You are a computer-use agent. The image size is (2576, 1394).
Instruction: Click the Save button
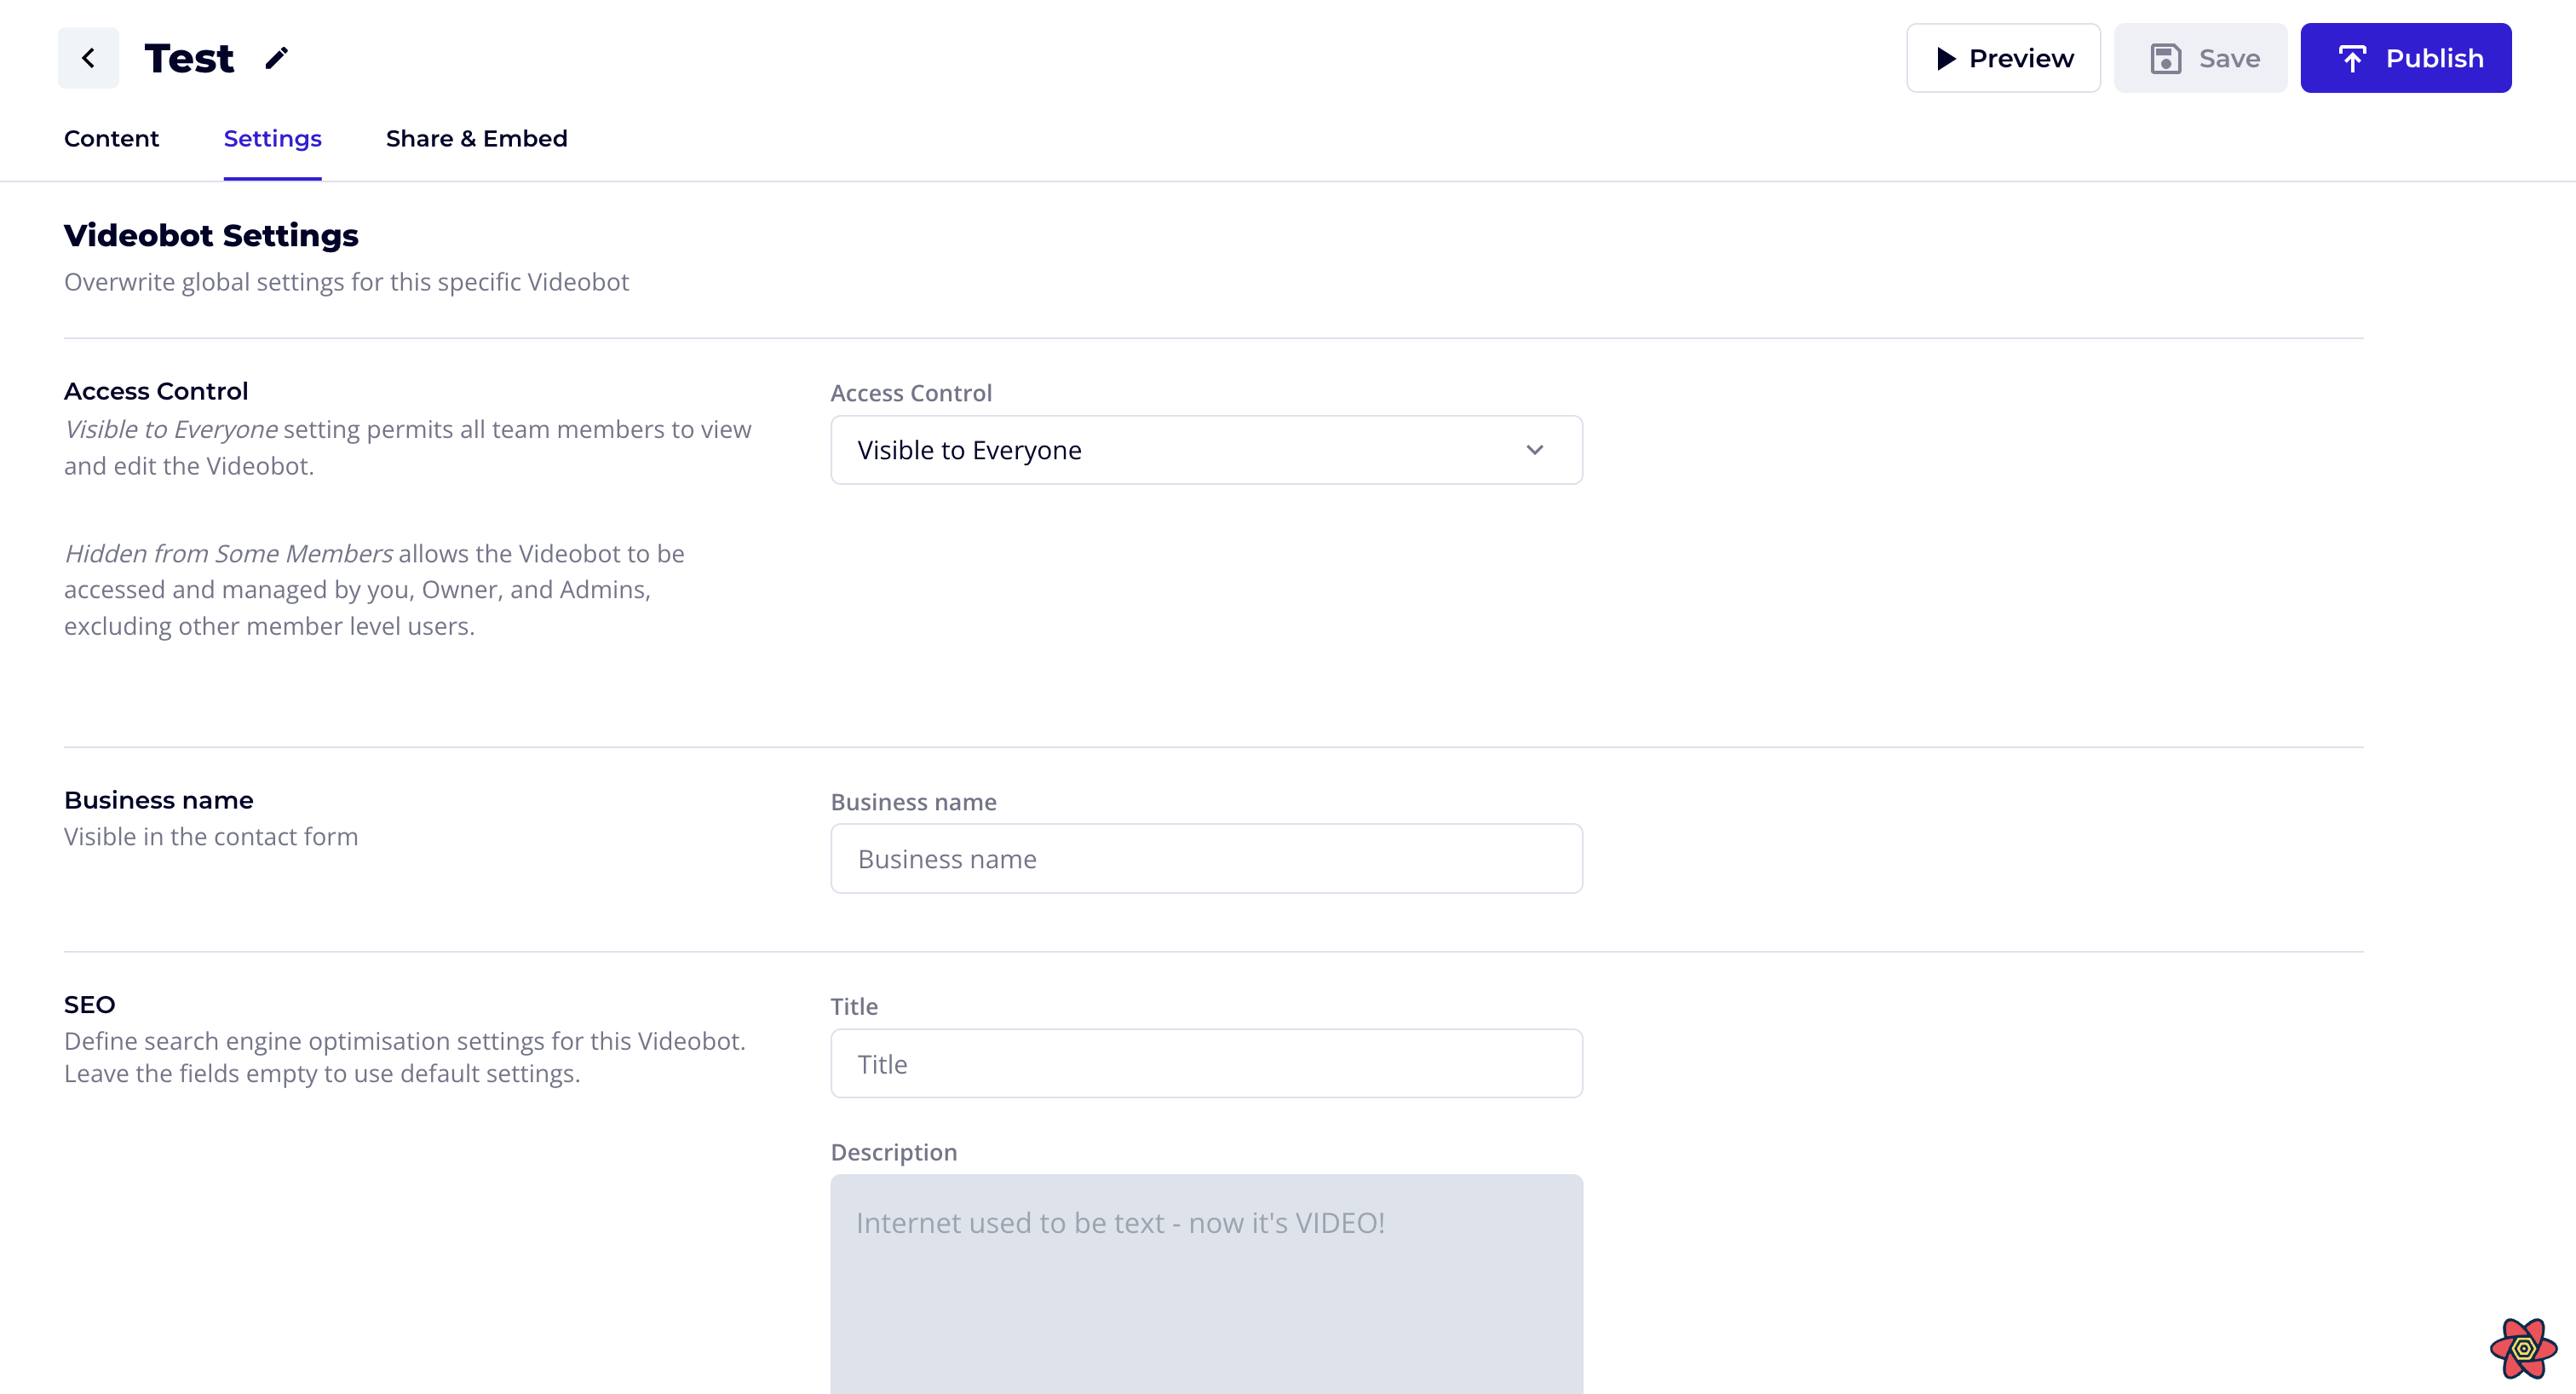(2200, 58)
